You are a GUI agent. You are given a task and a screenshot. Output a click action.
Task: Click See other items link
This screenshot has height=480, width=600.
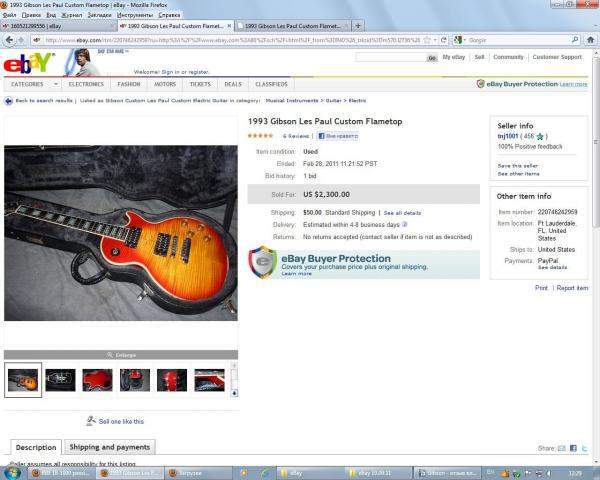pyautogui.click(x=518, y=174)
